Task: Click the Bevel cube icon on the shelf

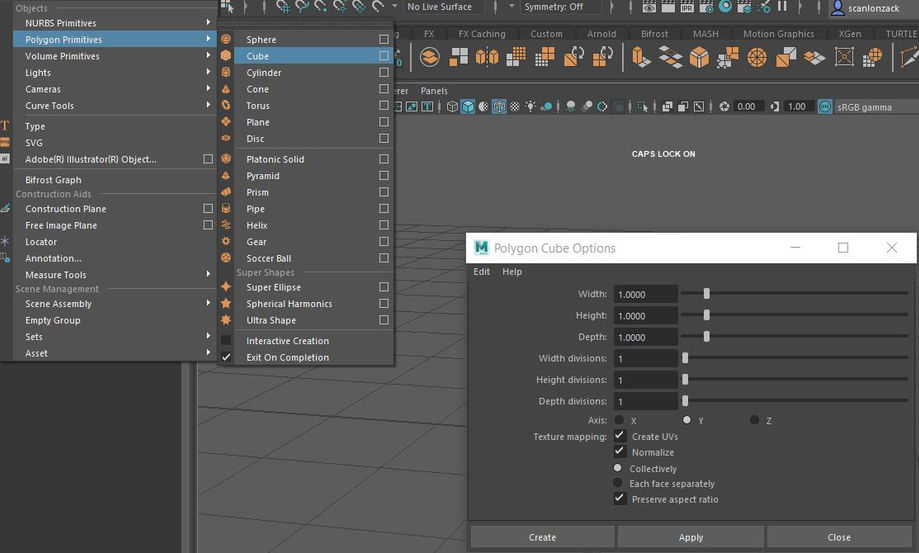Action: [x=699, y=57]
